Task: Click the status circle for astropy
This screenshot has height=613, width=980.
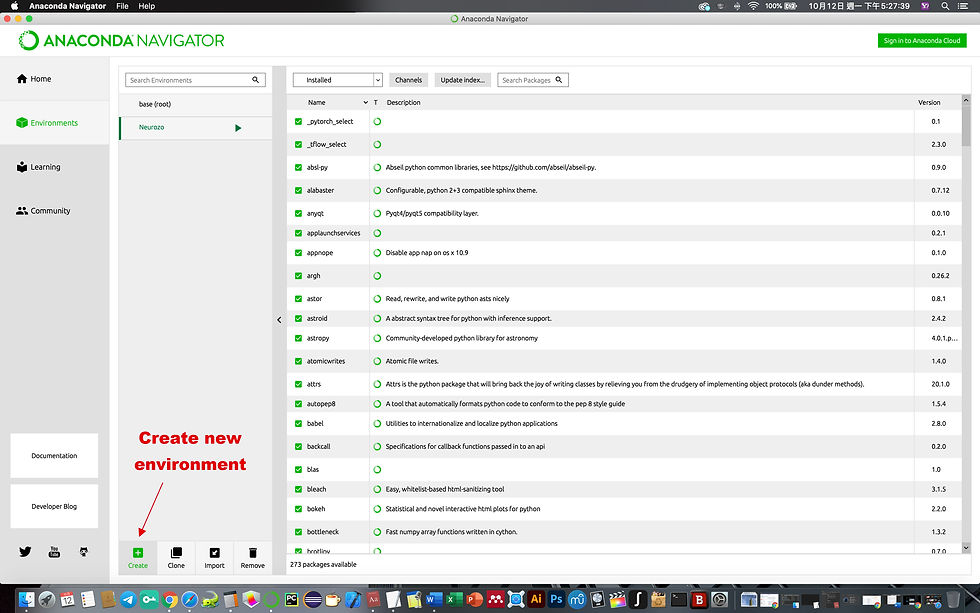Action: click(x=377, y=338)
